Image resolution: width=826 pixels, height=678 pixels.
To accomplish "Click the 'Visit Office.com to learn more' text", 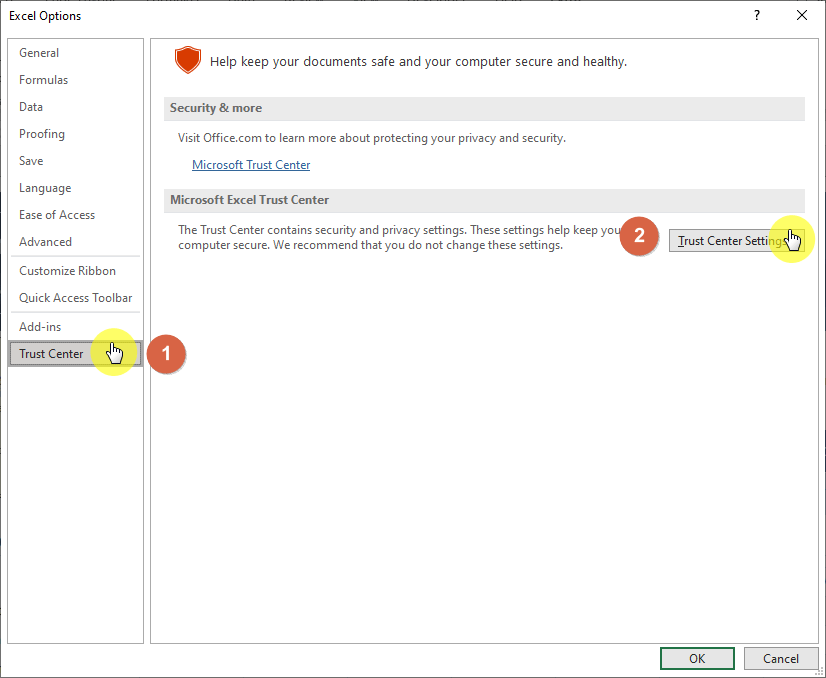I will click(x=371, y=138).
